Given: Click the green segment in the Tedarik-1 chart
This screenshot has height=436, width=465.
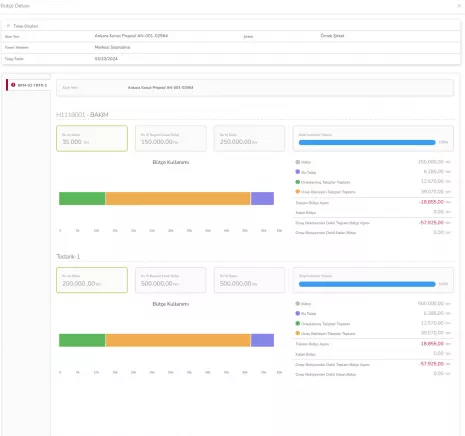Looking at the screenshot, I should pyautogui.click(x=82, y=340).
